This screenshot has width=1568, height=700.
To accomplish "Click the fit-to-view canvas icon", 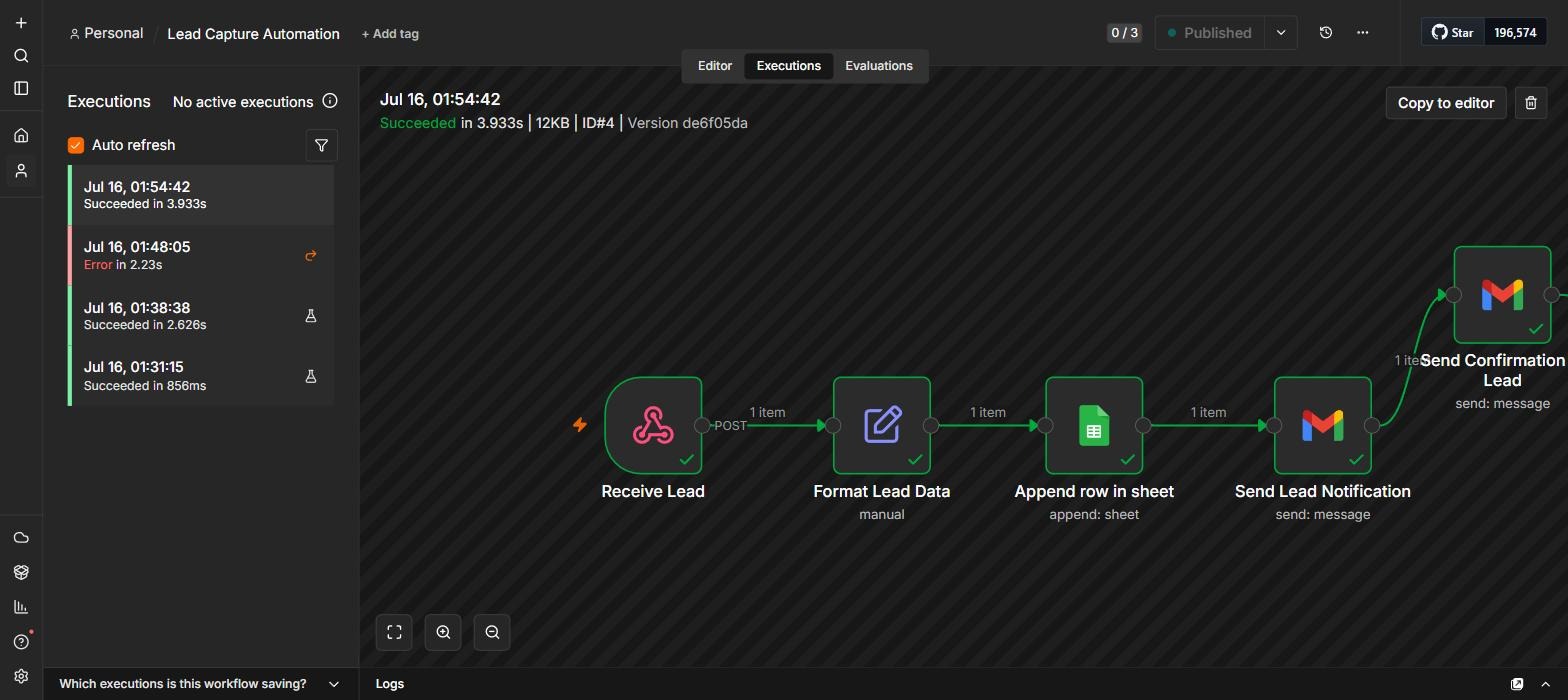I will click(x=394, y=632).
